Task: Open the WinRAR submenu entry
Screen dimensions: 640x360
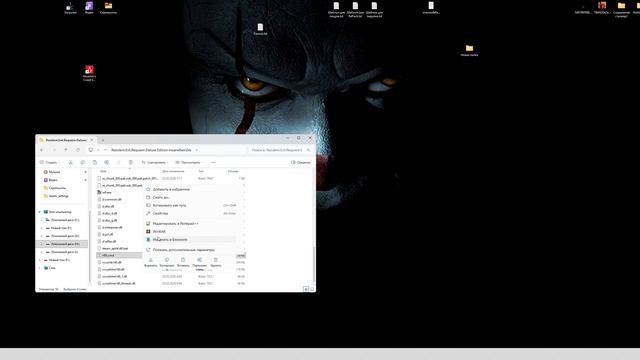Action: point(190,231)
